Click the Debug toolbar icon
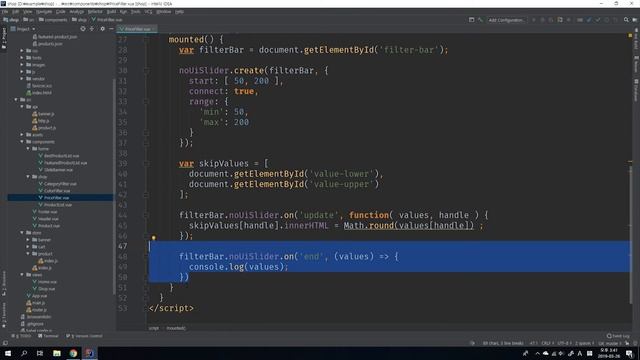The image size is (640, 360). tap(542, 20)
